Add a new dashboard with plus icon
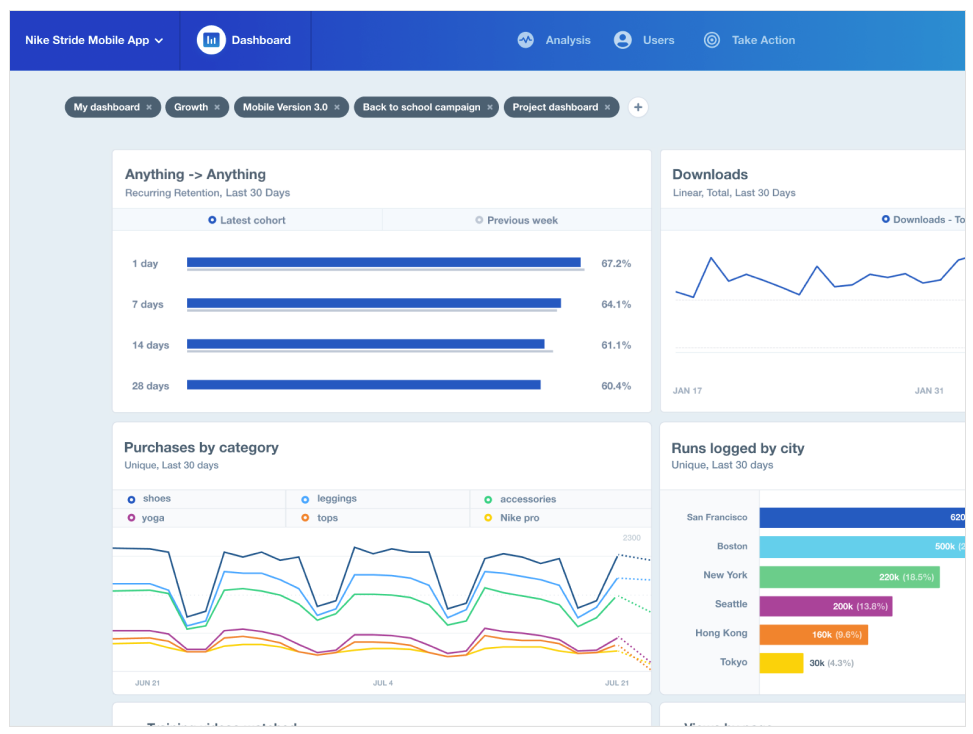The image size is (973, 734). coord(638,107)
